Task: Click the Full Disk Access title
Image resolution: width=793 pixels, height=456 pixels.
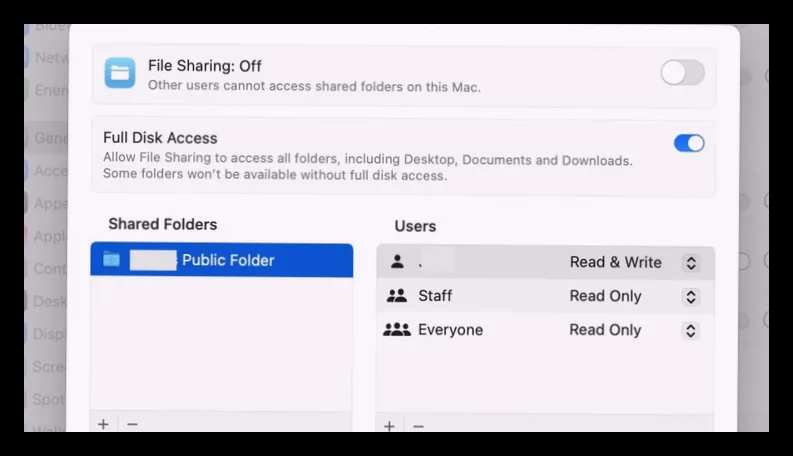Action: click(160, 138)
